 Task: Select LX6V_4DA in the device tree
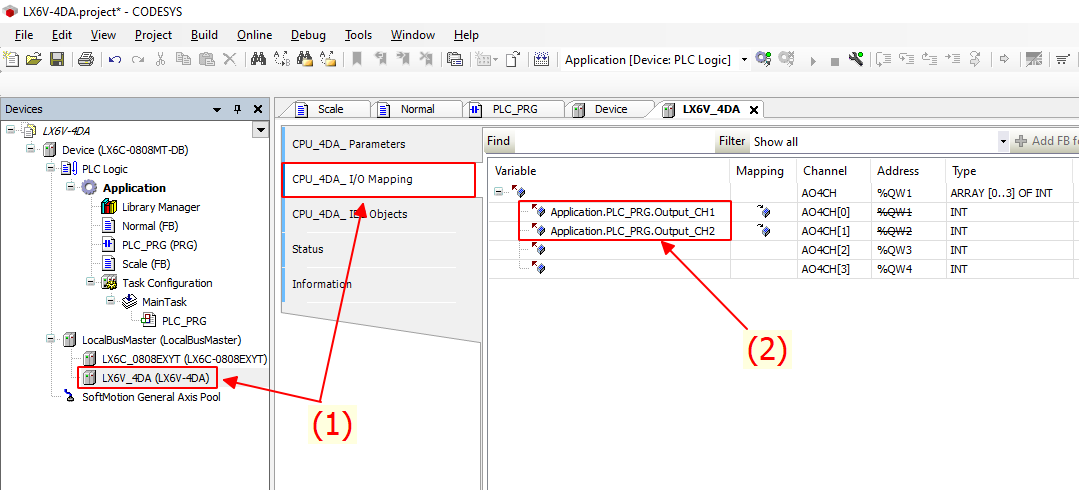(155, 378)
